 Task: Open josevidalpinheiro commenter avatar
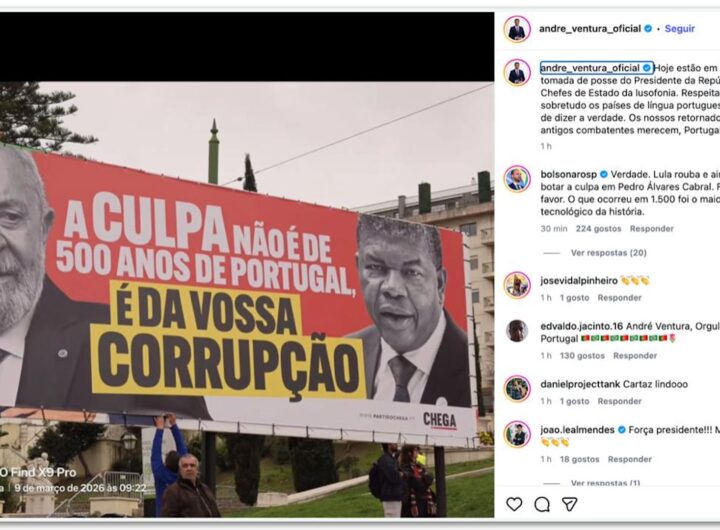517,285
